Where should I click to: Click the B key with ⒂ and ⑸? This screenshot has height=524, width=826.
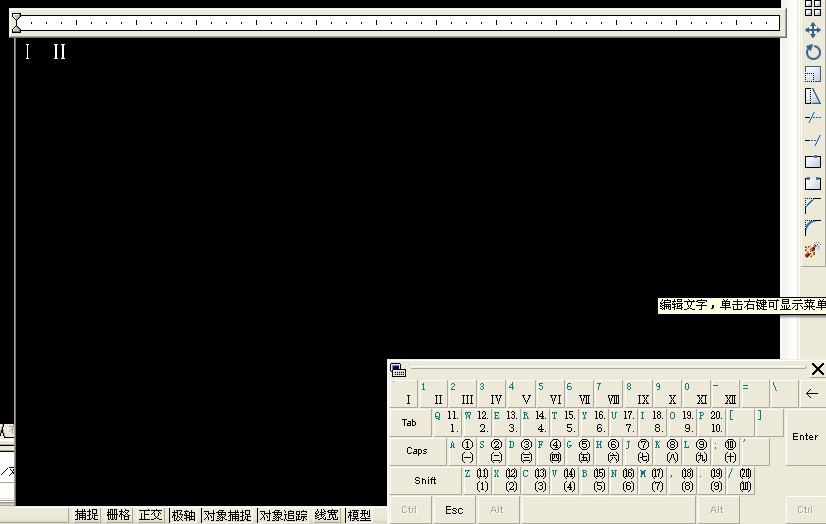click(x=594, y=480)
